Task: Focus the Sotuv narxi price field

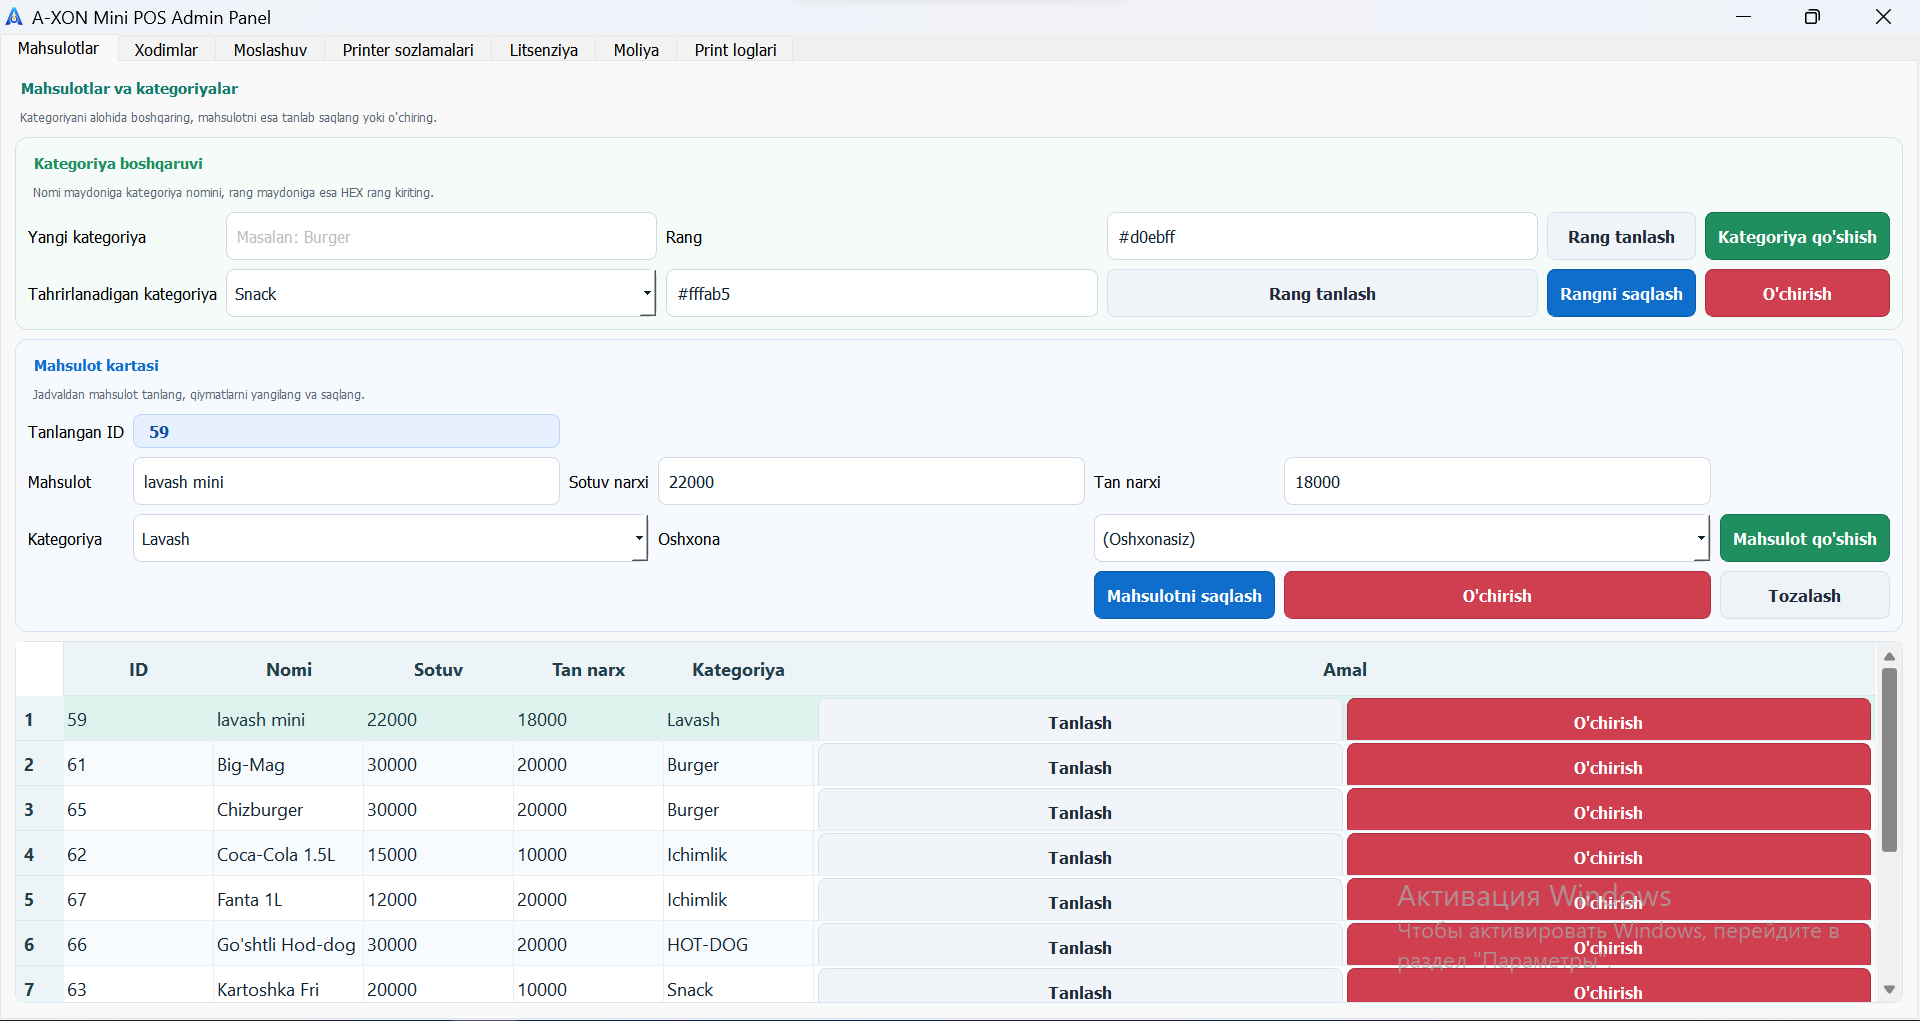Action: point(870,482)
